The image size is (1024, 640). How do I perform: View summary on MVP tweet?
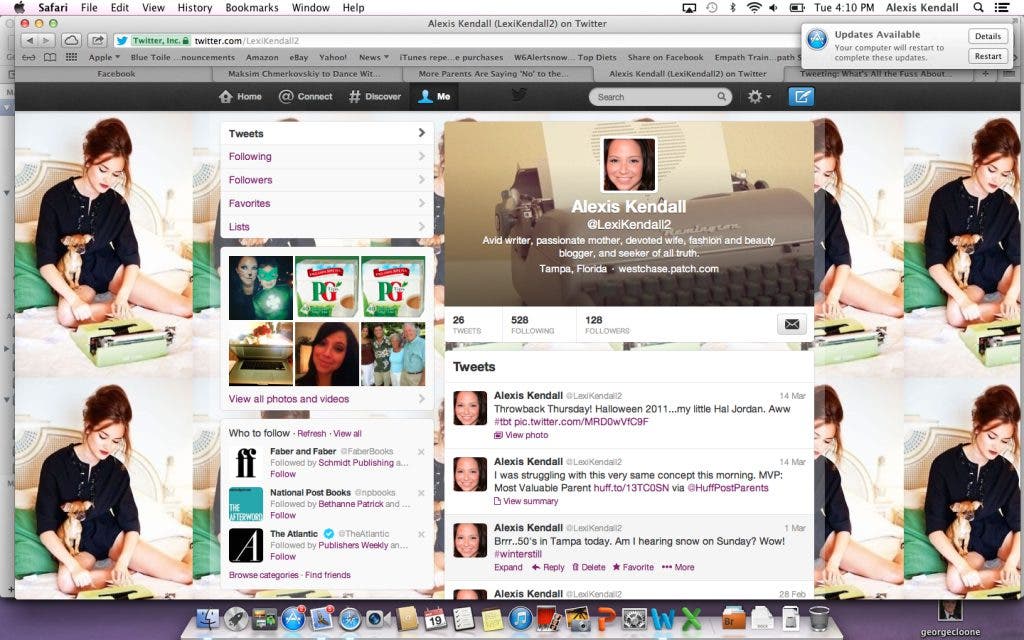(526, 502)
